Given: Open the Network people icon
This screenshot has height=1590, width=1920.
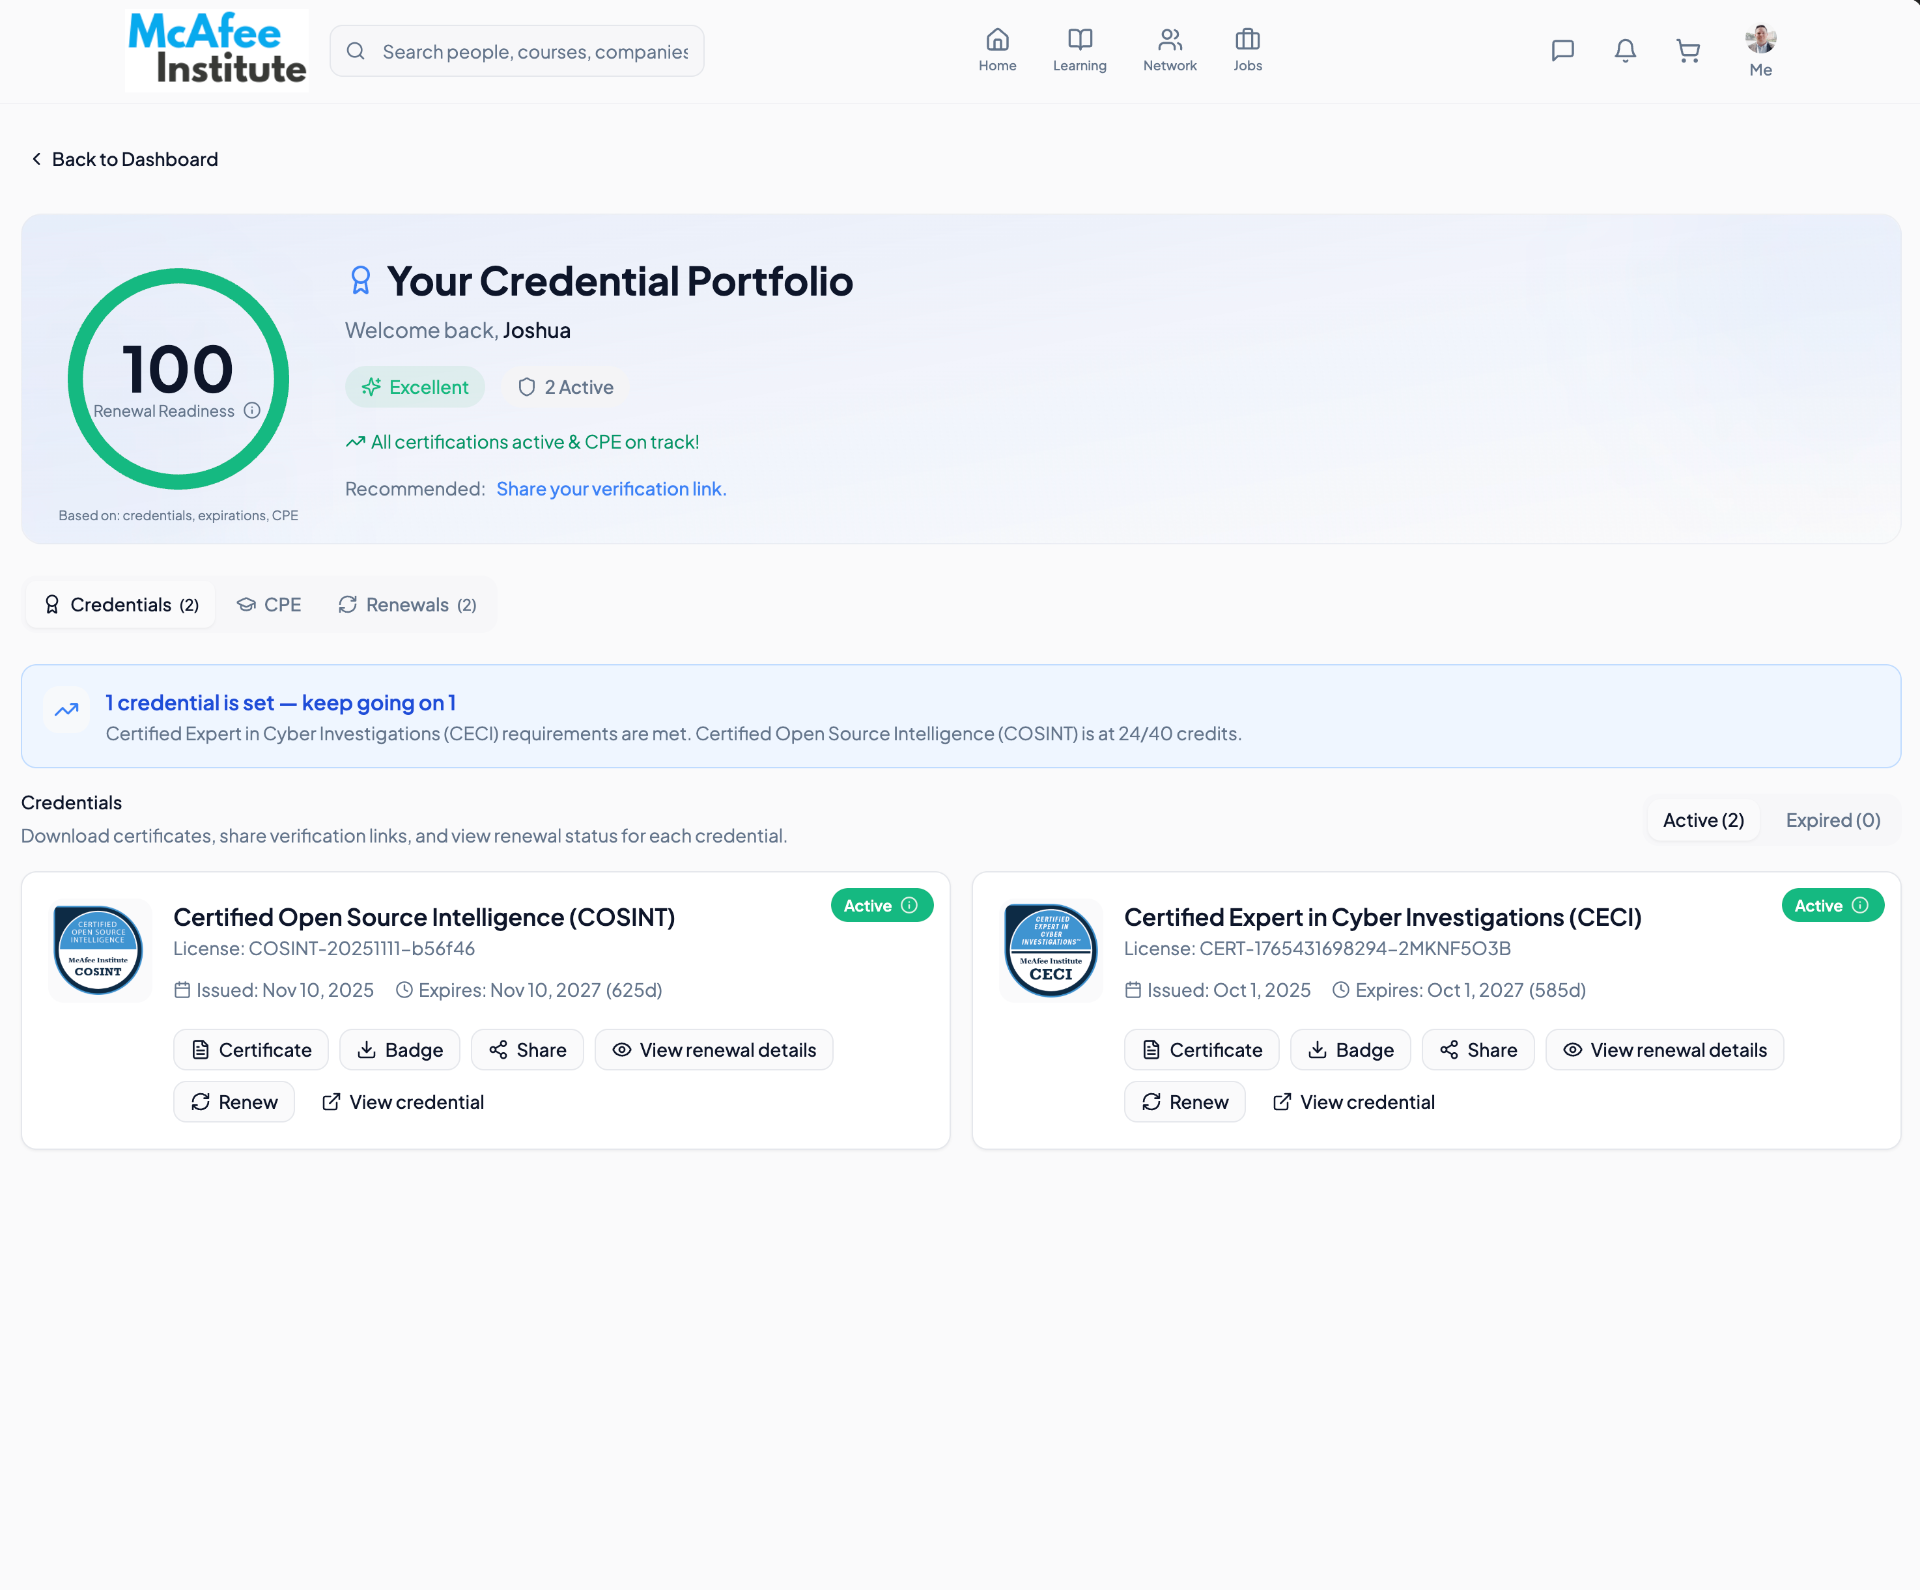Looking at the screenshot, I should click(x=1170, y=40).
